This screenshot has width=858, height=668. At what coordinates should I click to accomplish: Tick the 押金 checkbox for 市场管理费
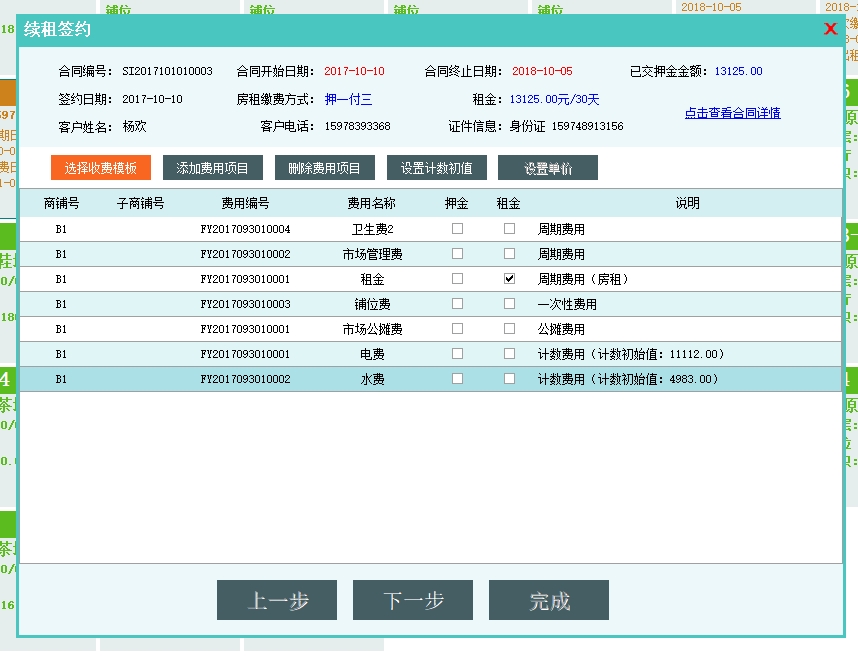457,254
